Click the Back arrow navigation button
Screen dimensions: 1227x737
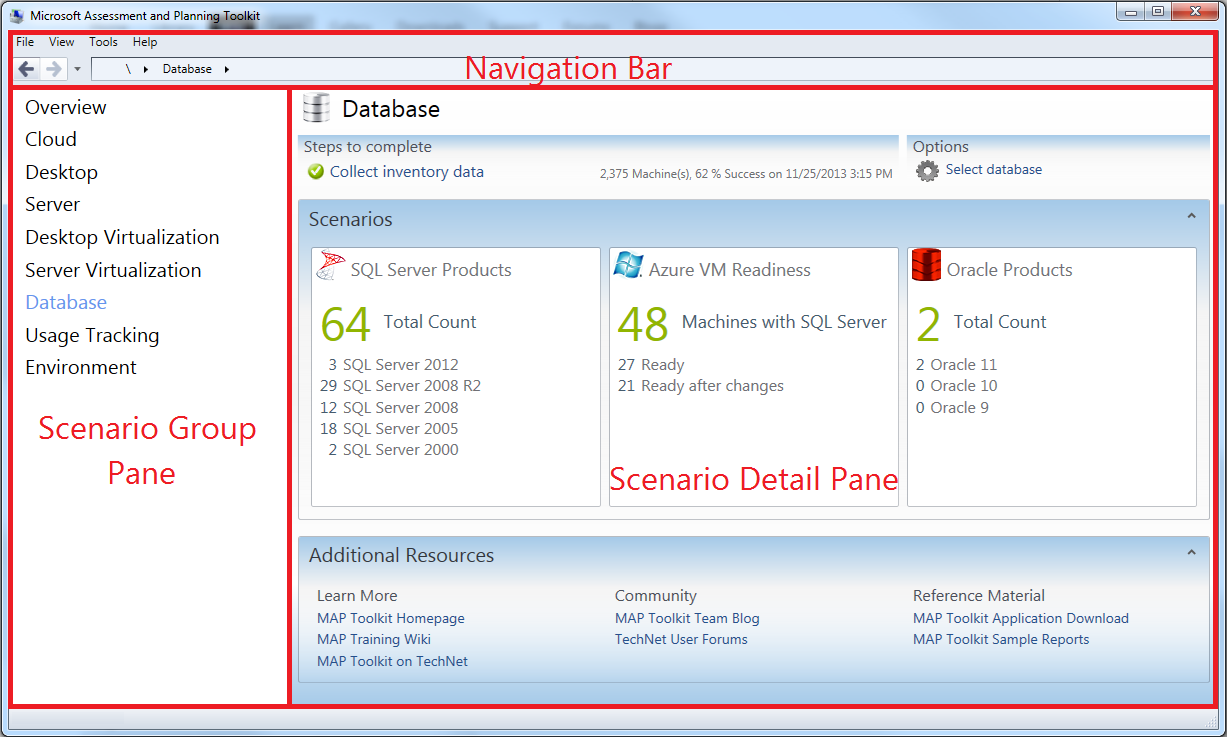pos(27,69)
